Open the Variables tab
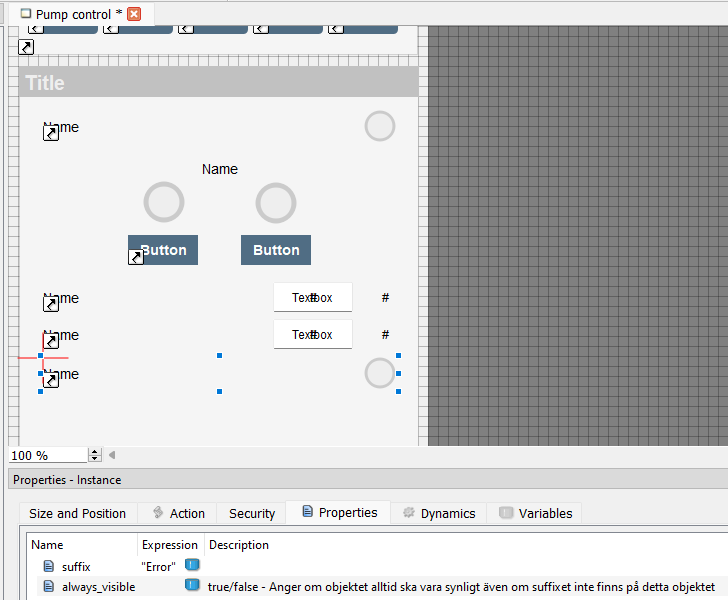The image size is (728, 600). tap(535, 513)
